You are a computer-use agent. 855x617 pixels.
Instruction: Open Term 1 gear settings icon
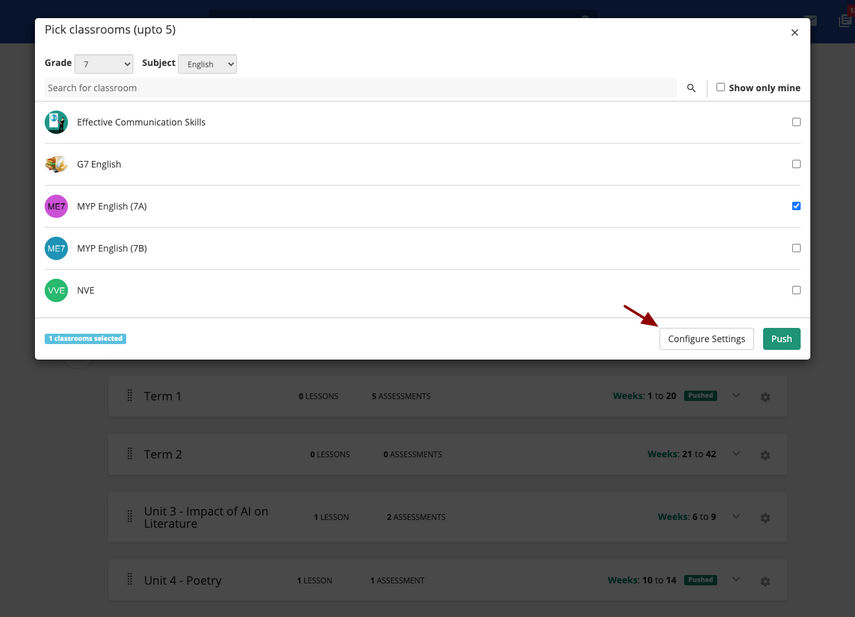coord(765,397)
